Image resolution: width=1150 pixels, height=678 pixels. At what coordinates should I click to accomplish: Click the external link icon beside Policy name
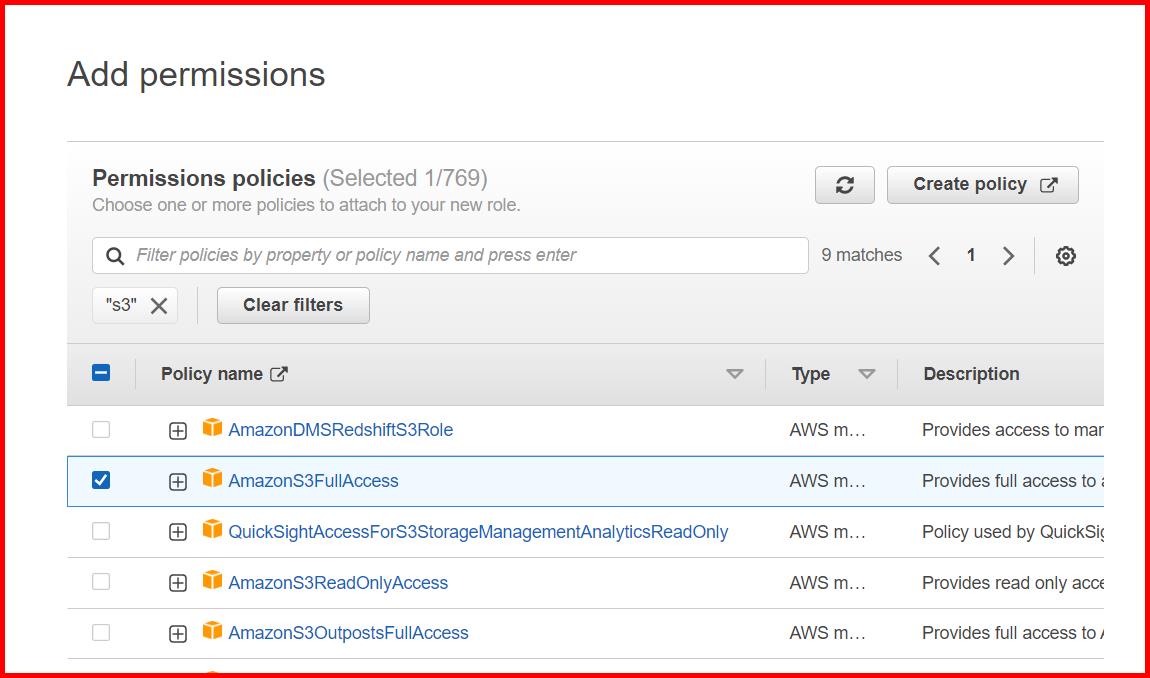click(x=280, y=372)
